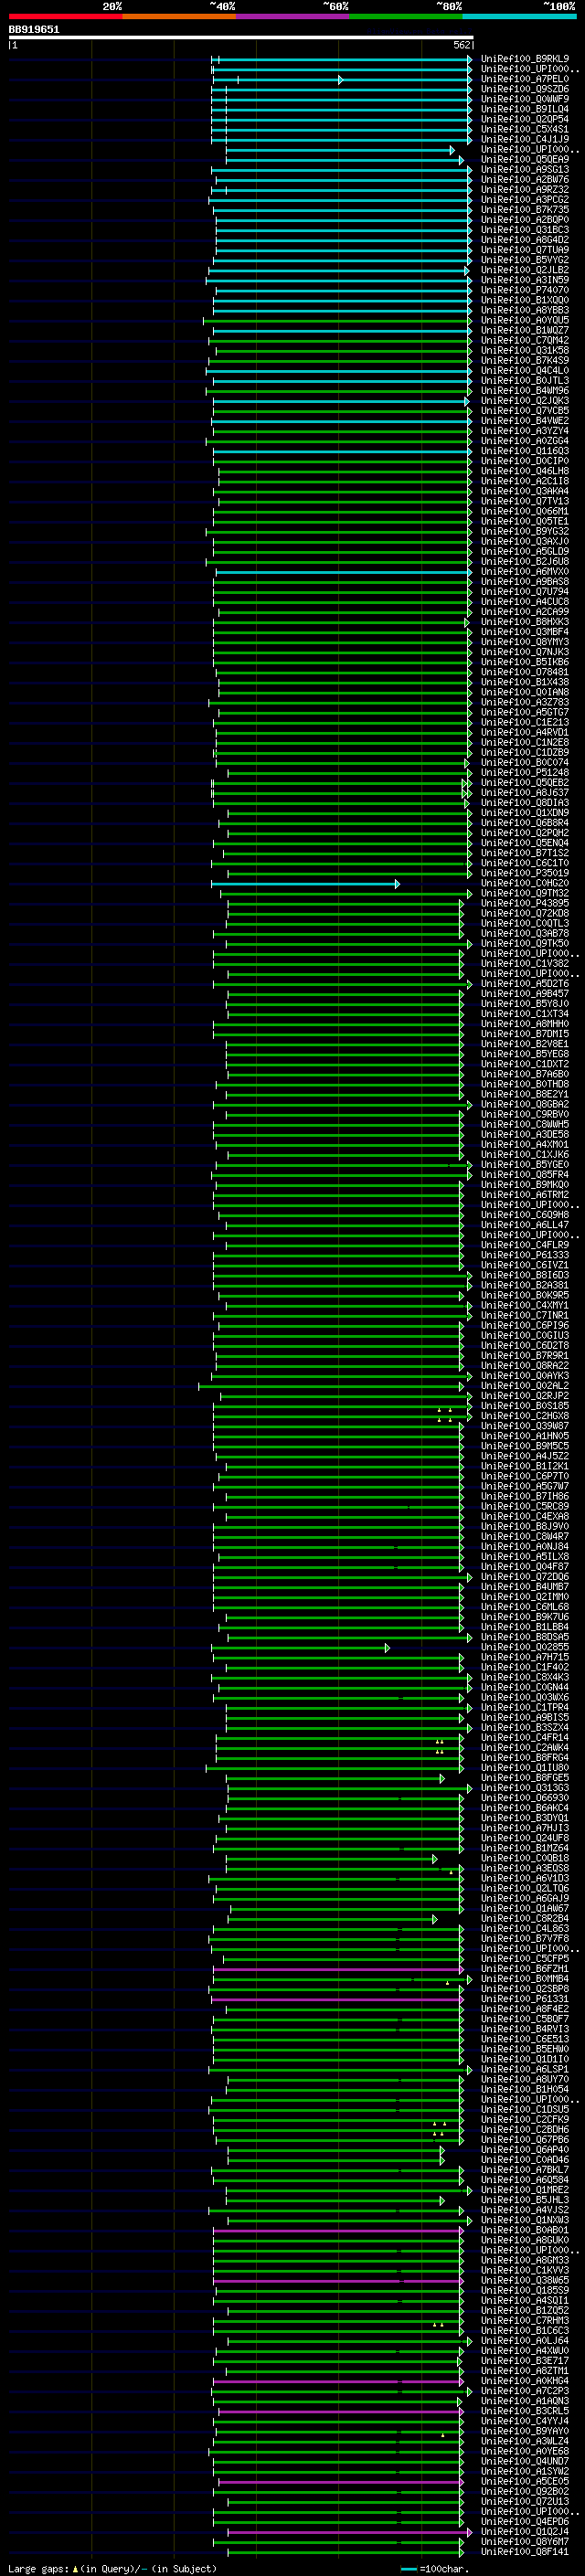The image size is (585, 2576).
Task: Click the query ID BB919651
Action: pos(34,29)
